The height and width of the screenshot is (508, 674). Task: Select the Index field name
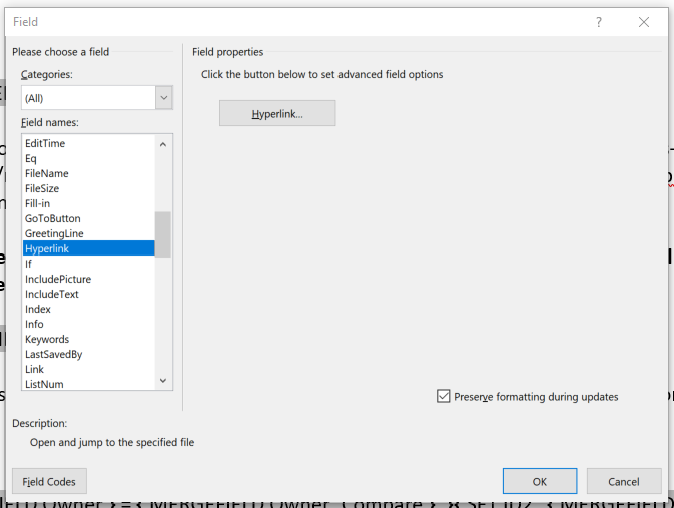click(38, 309)
